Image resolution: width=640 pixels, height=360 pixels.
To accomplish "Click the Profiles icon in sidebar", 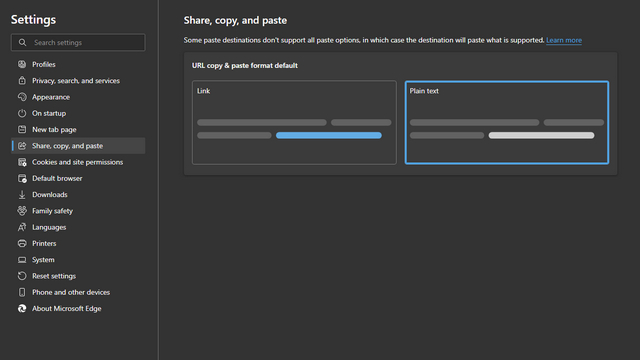I will pyautogui.click(x=22, y=64).
